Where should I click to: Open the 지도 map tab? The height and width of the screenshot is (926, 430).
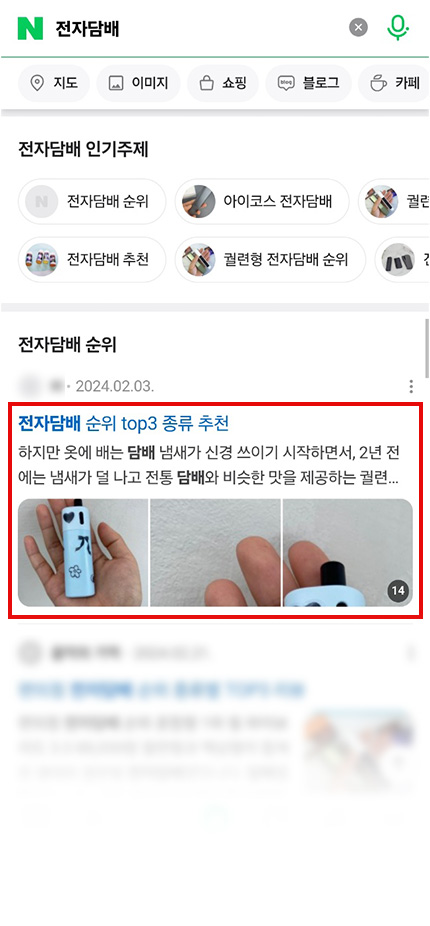coord(54,83)
